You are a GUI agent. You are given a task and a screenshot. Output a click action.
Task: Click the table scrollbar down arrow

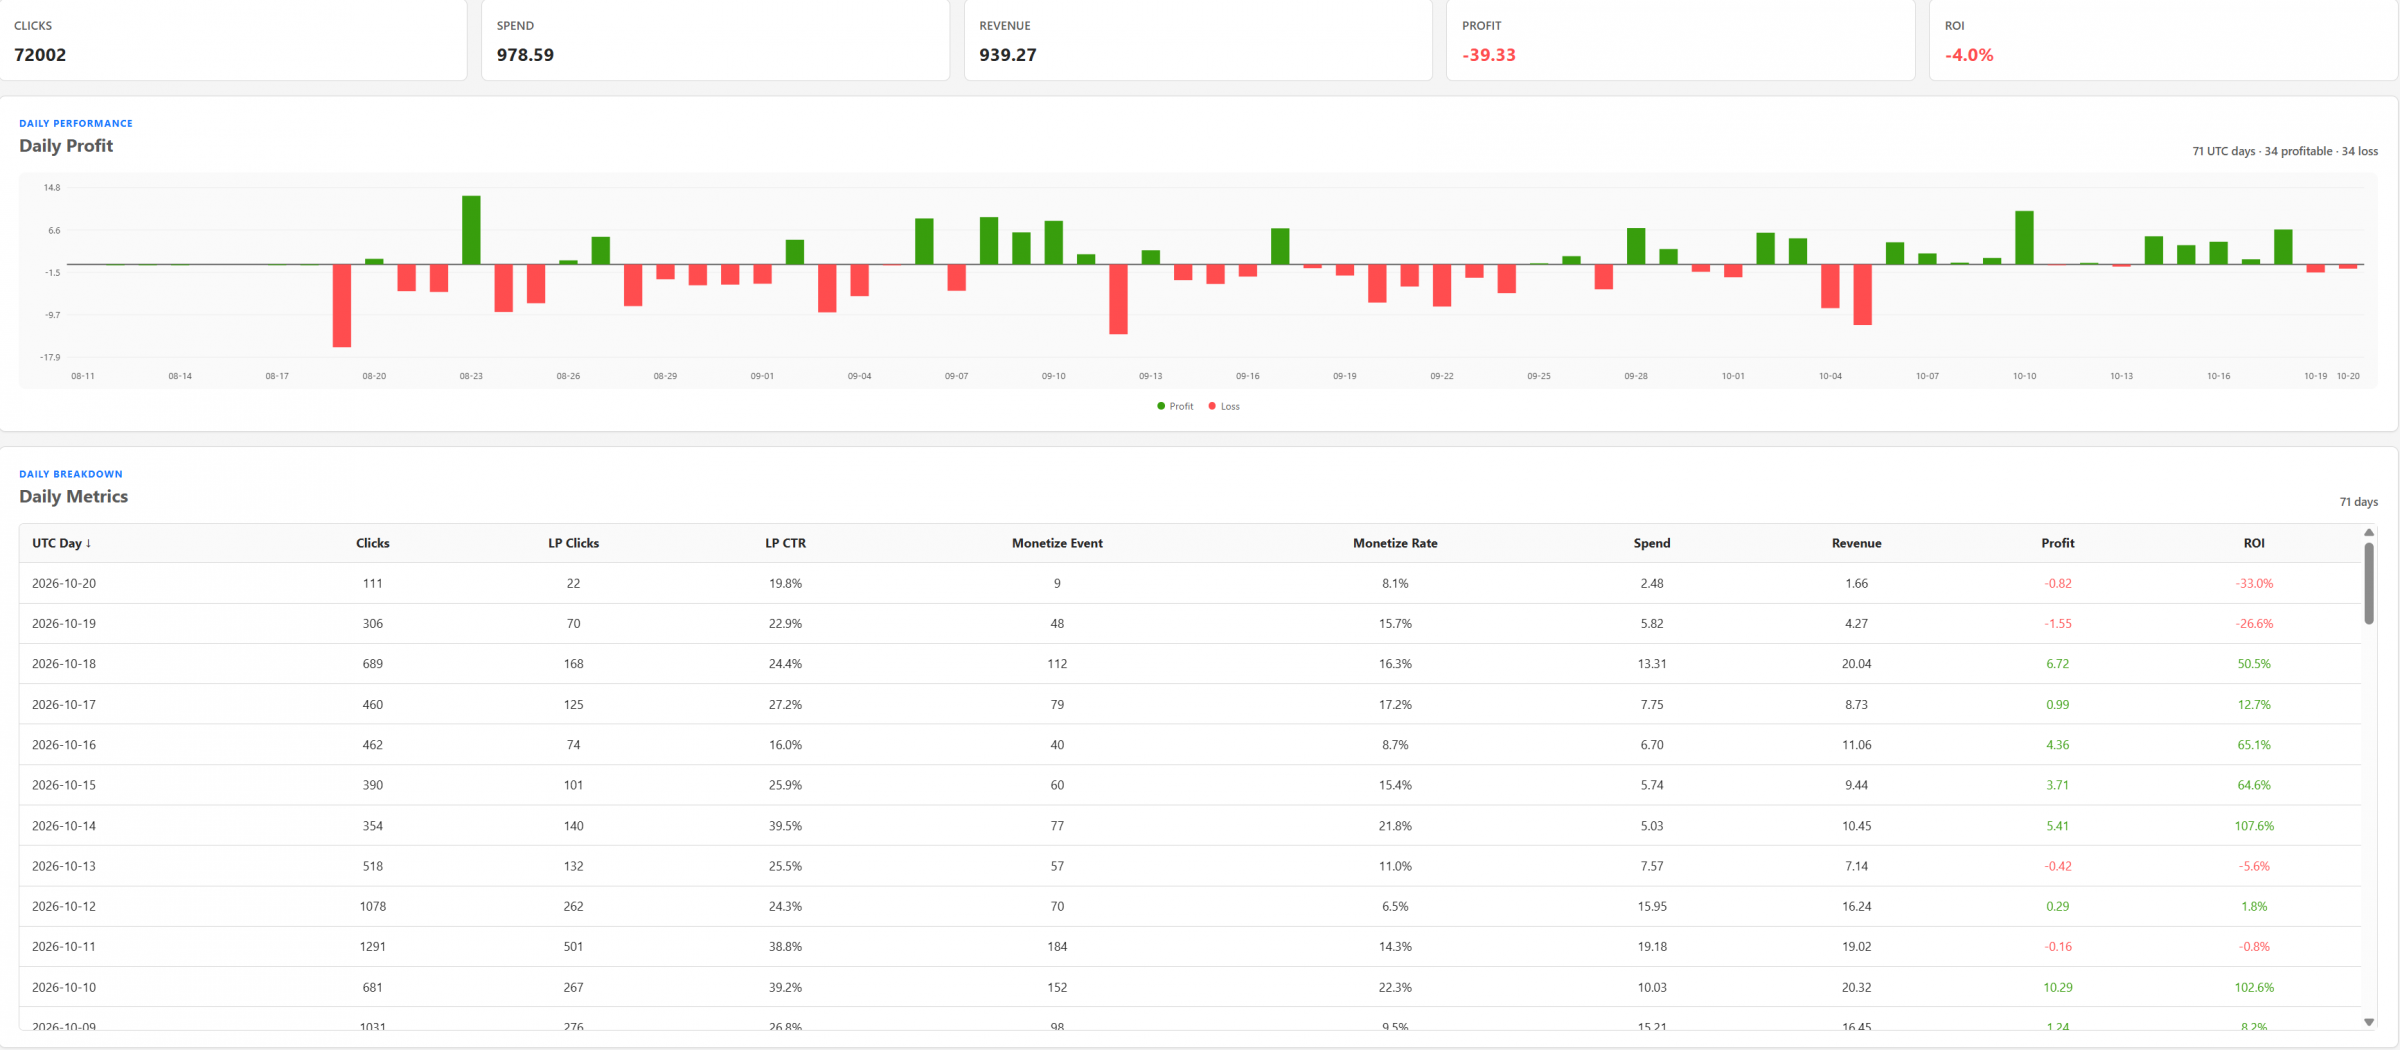(2369, 1022)
